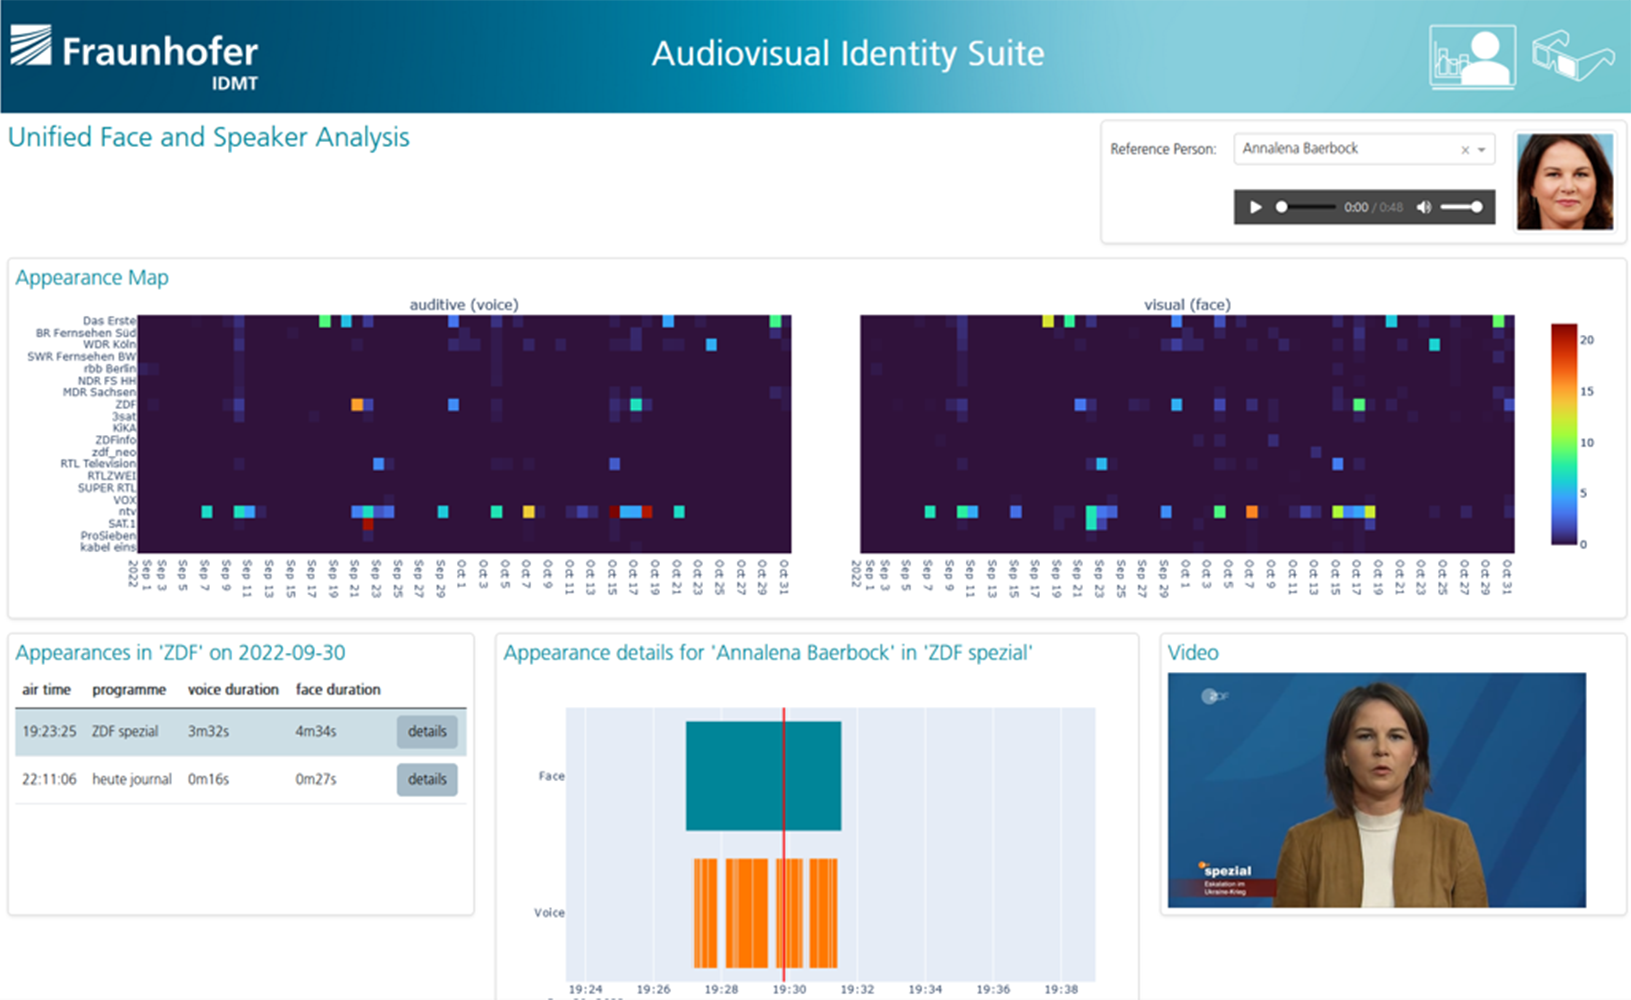
Task: Adjust the audio volume slider
Action: [1461, 207]
